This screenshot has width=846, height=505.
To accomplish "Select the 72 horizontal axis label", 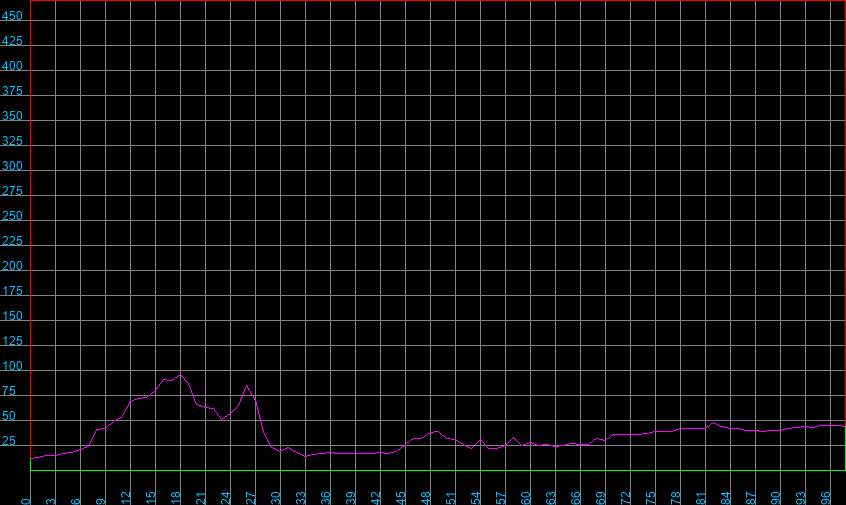I will coord(626,498).
